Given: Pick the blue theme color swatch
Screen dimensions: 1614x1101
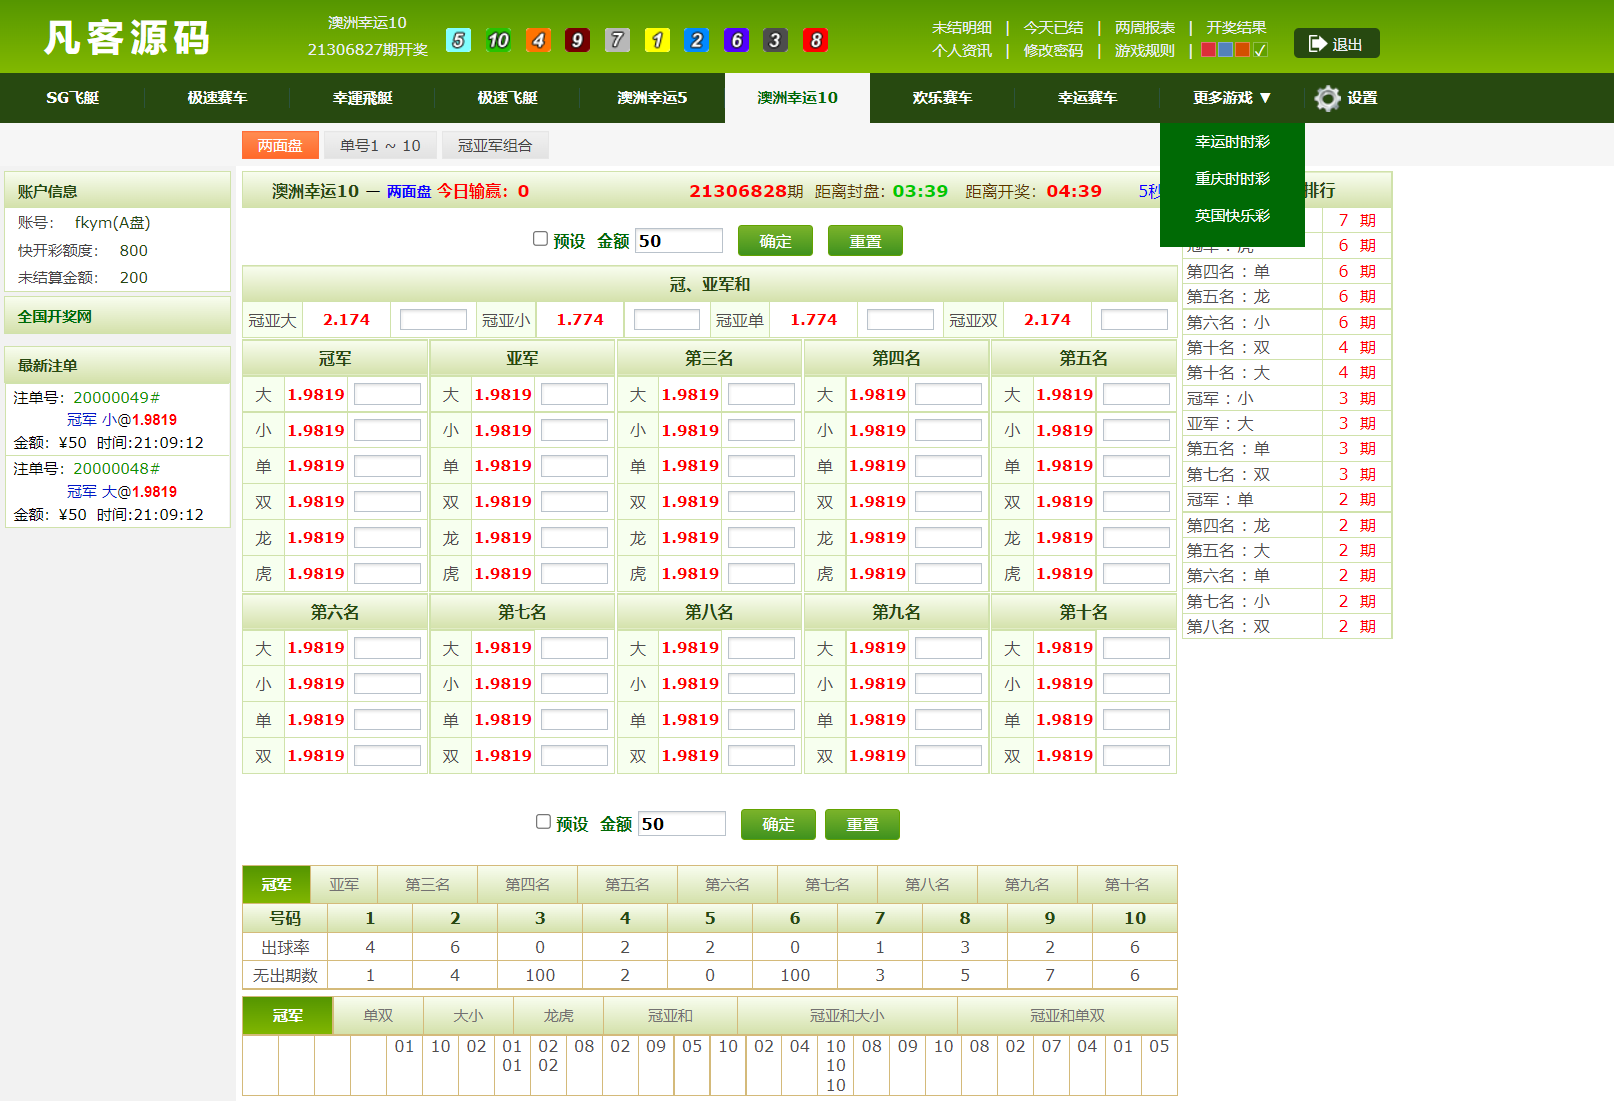Looking at the screenshot, I should point(1225,50).
